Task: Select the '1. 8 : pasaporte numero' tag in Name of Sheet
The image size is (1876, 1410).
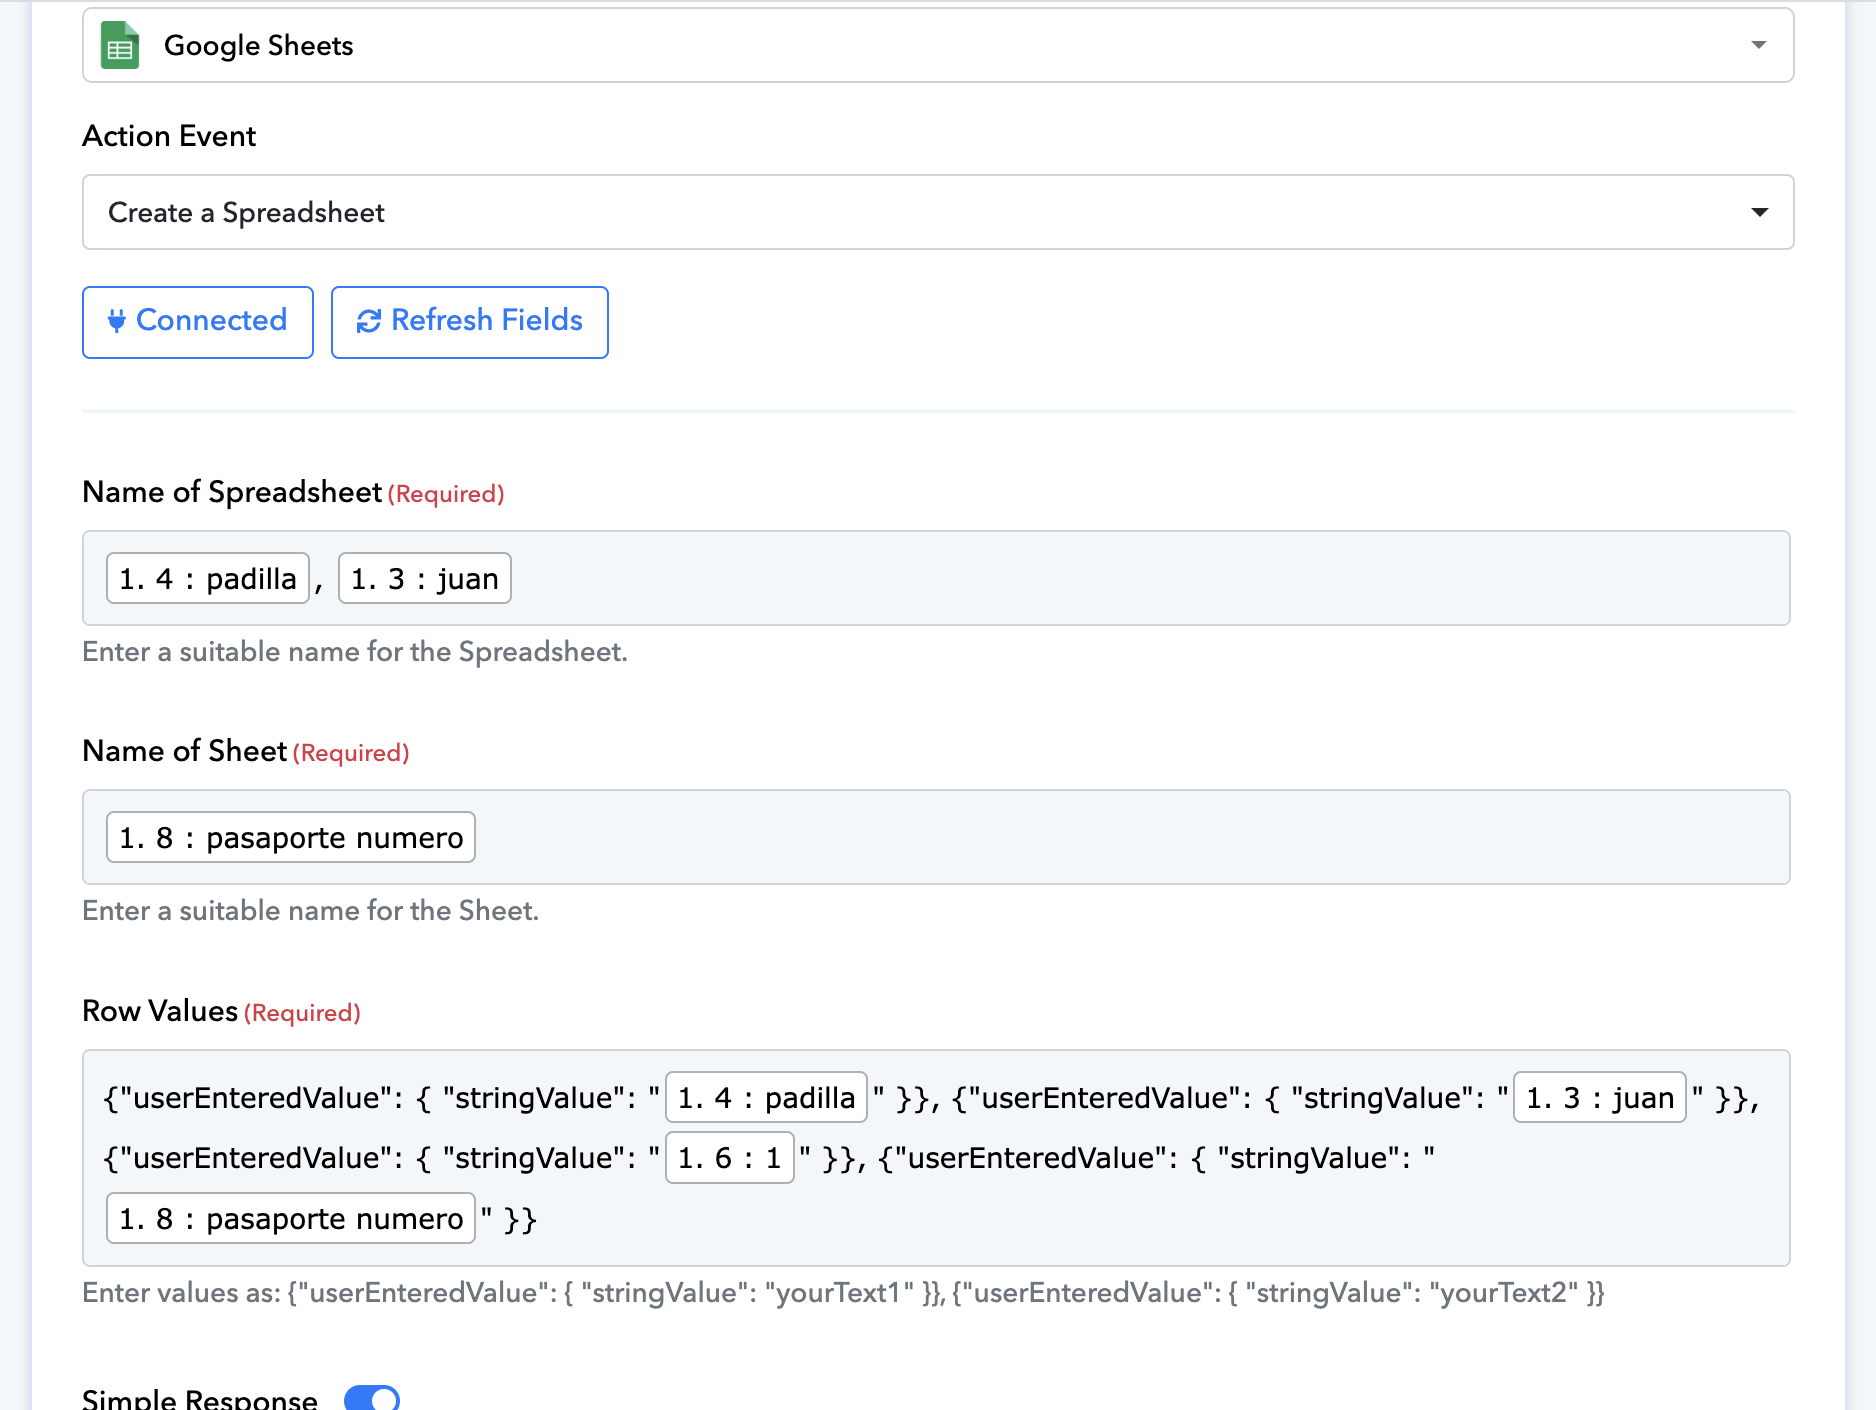Action: (x=291, y=837)
